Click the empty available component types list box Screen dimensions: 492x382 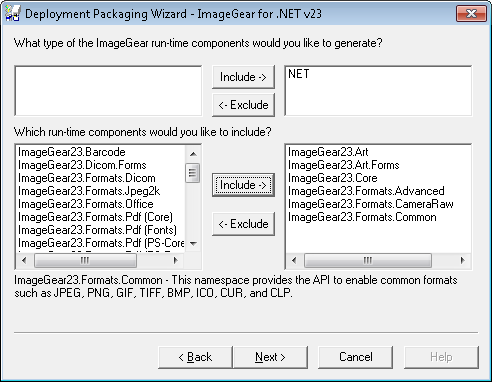pos(108,91)
